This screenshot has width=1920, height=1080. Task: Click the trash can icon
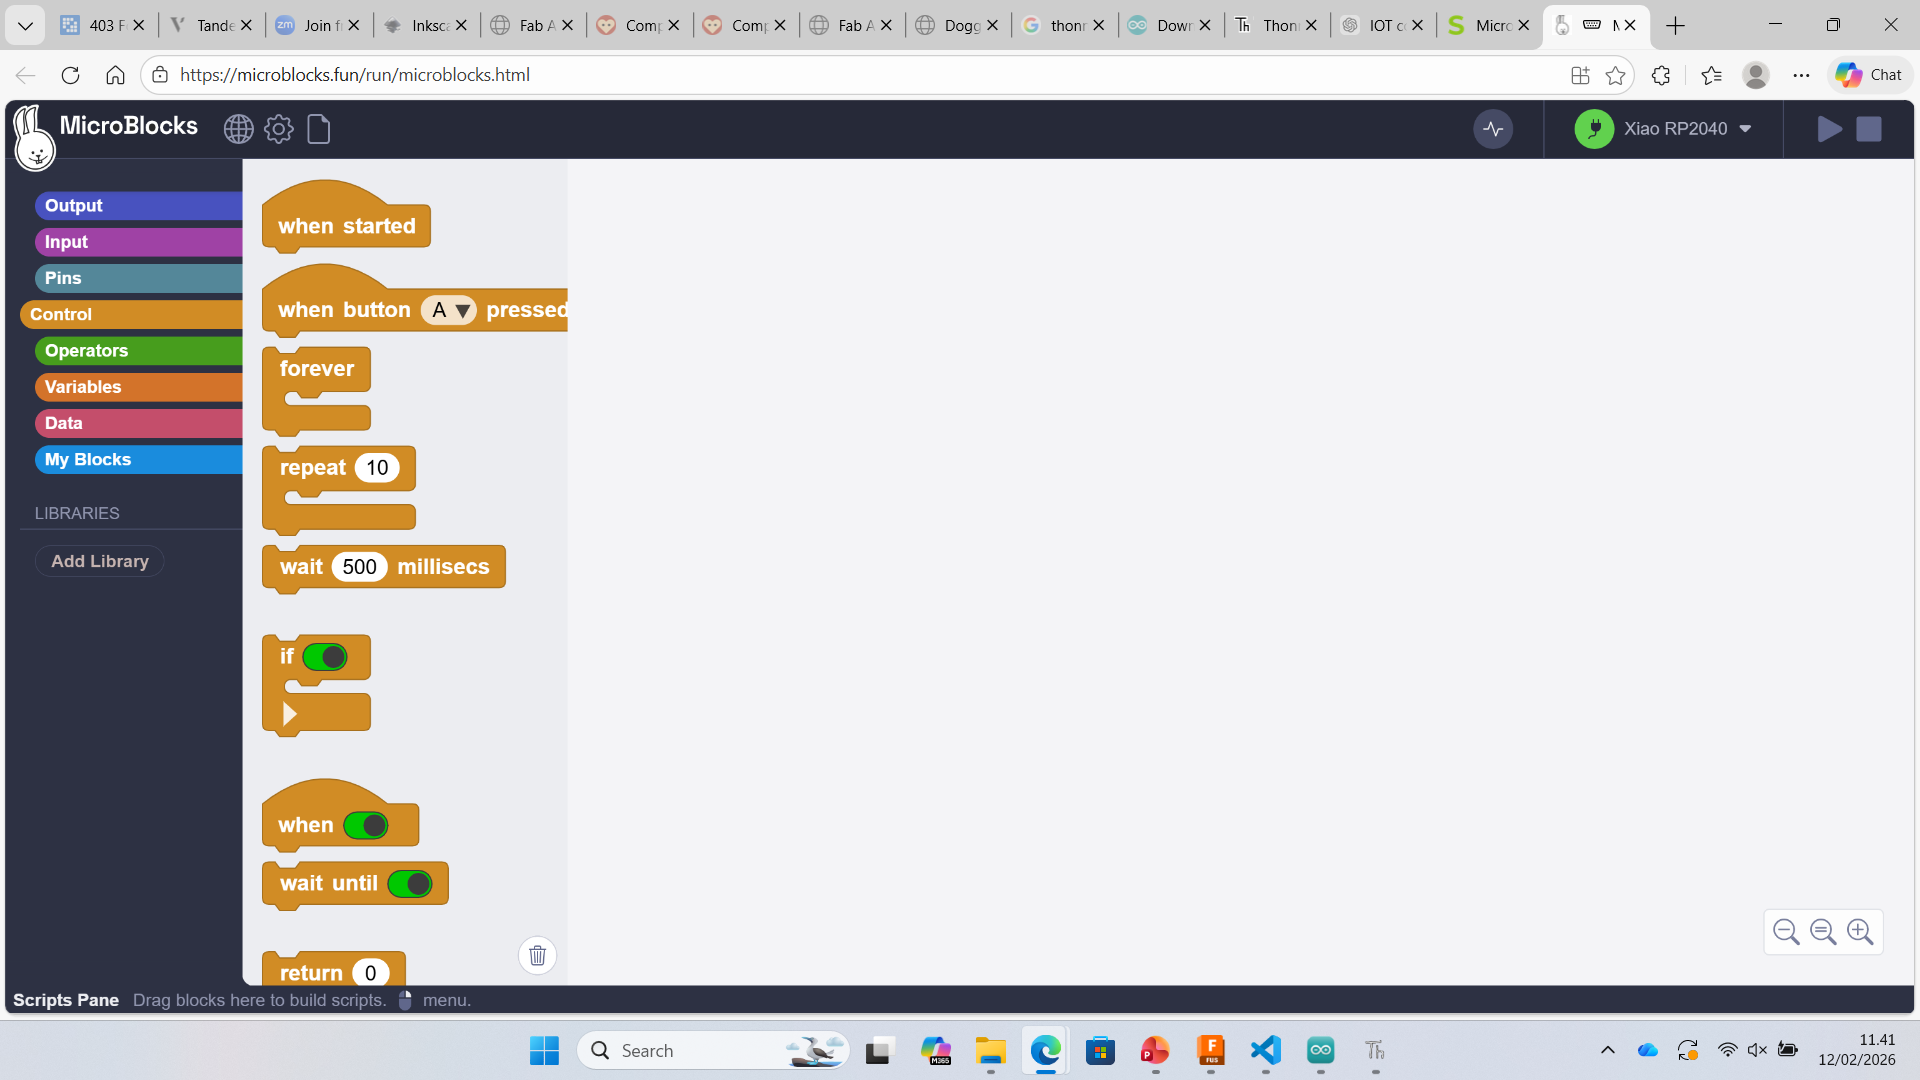[x=537, y=955]
